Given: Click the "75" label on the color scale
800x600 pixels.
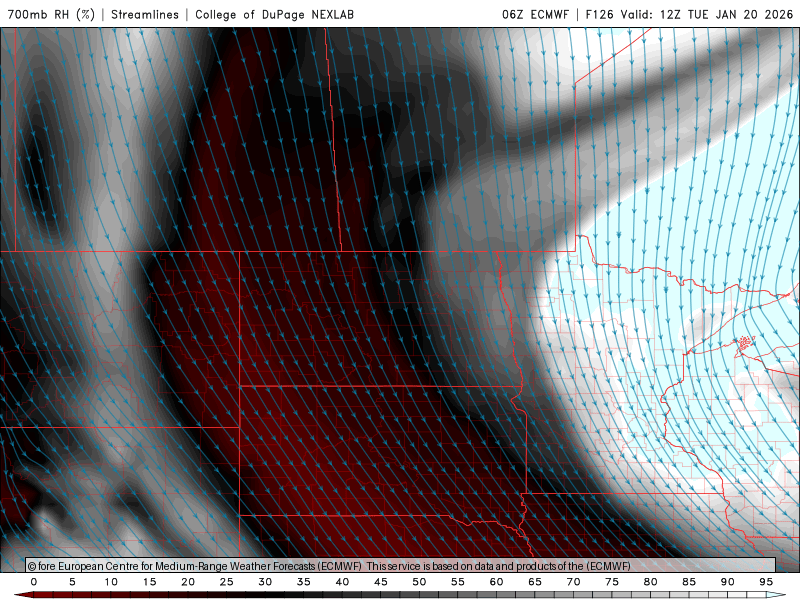Looking at the screenshot, I should click(612, 582).
